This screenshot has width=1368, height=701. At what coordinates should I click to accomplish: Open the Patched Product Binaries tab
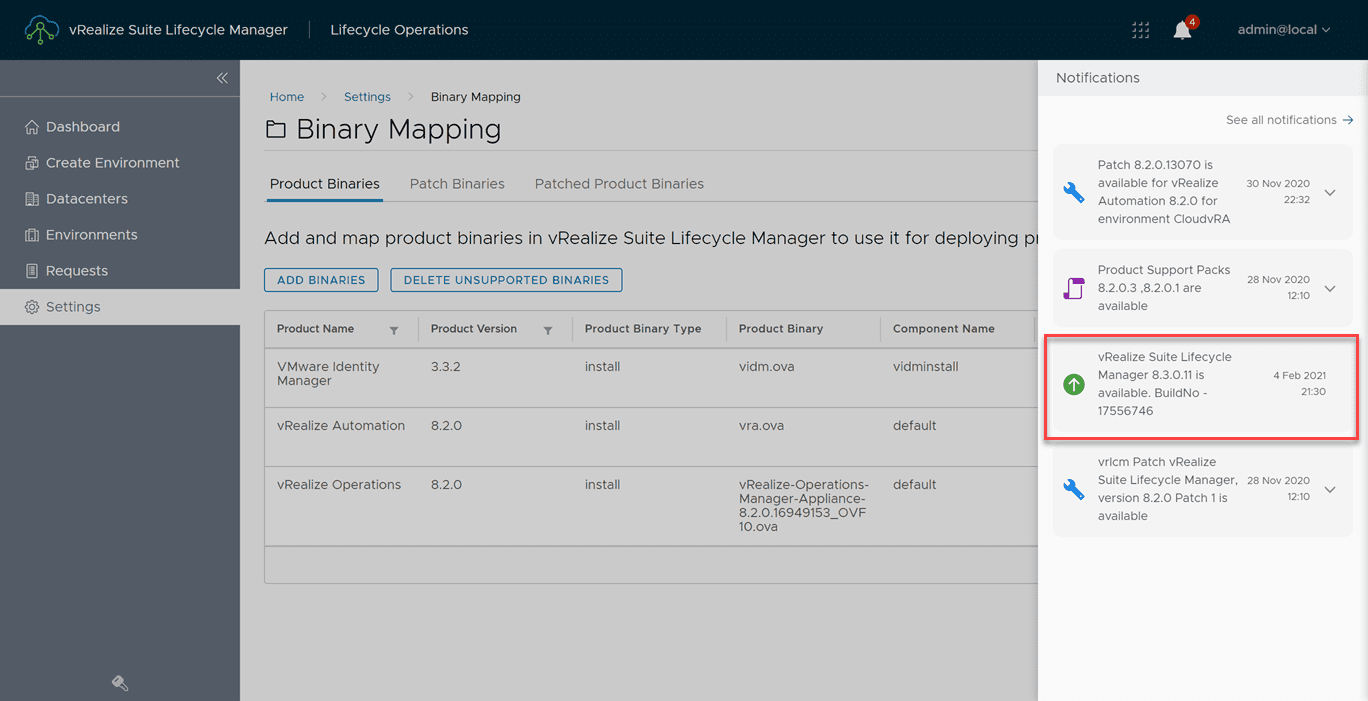click(x=619, y=184)
